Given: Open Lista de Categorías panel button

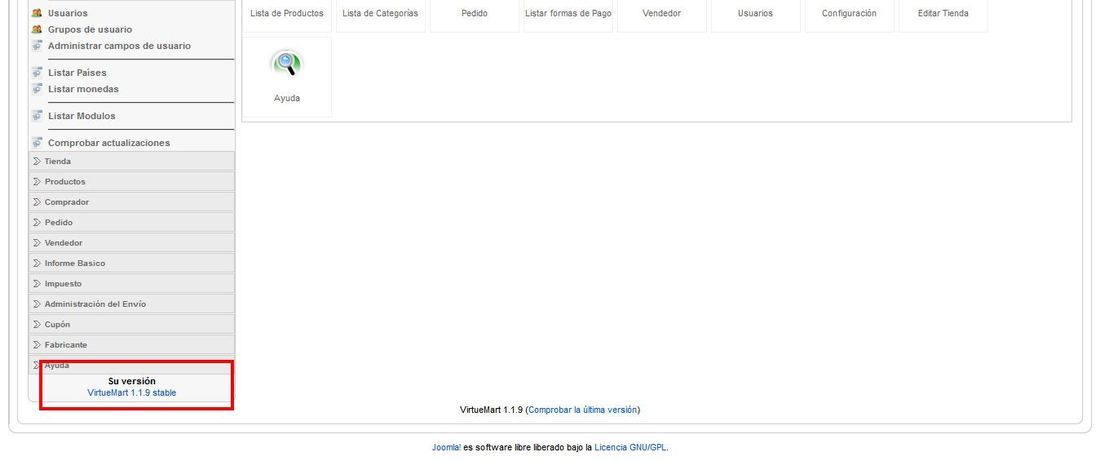Looking at the screenshot, I should click(380, 14).
